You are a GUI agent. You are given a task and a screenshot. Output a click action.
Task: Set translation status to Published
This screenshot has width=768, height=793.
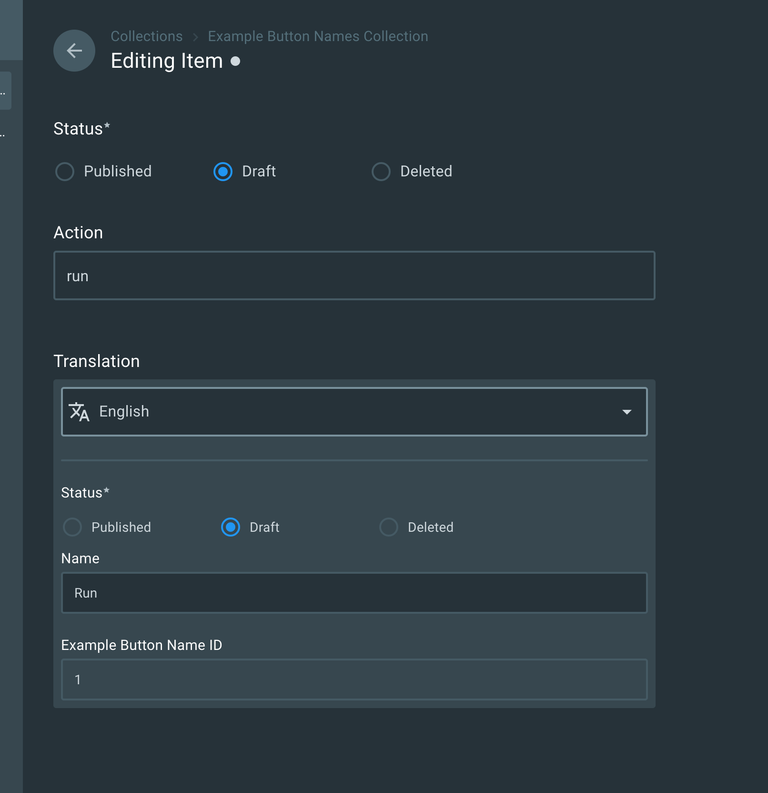point(73,527)
